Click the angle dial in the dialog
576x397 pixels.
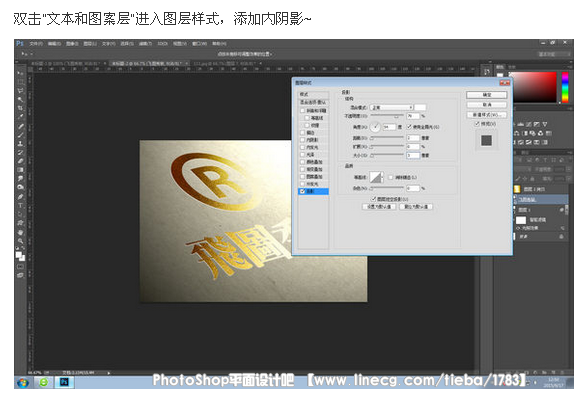[x=375, y=127]
